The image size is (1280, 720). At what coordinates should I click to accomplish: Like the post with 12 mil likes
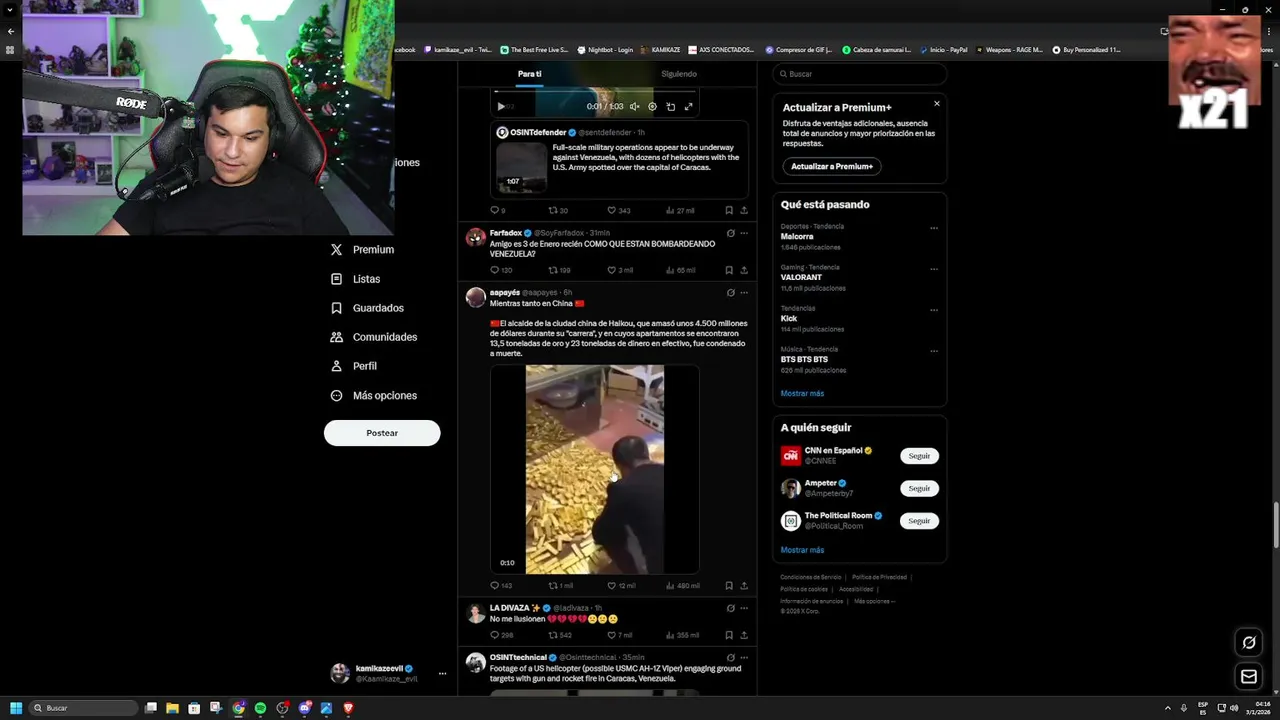[x=621, y=586]
